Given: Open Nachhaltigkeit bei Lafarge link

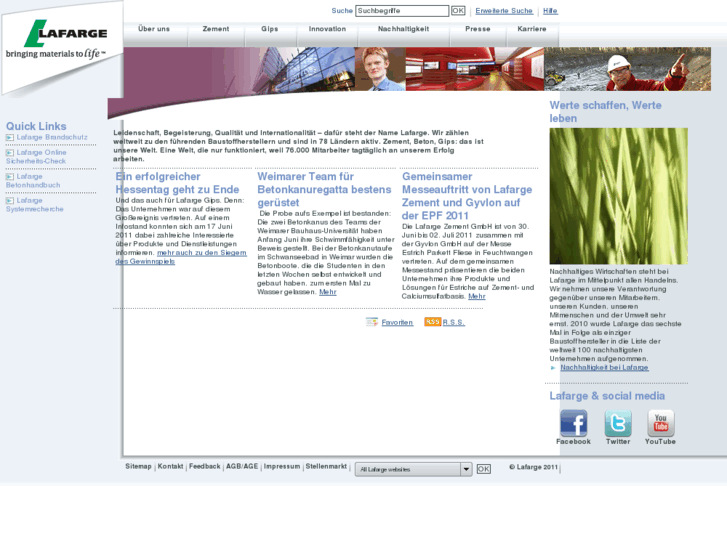Looking at the screenshot, I should coord(604,367).
